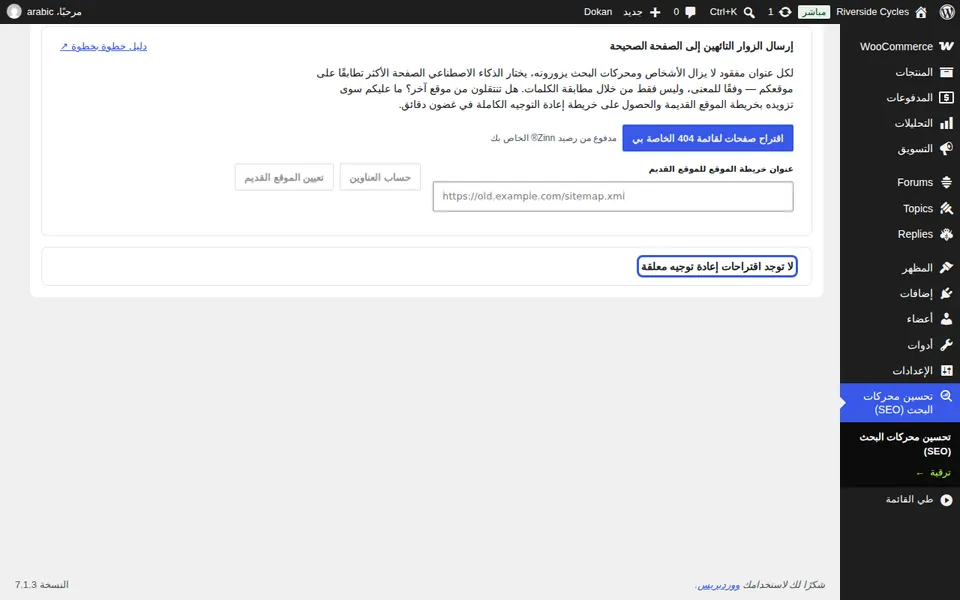The height and width of the screenshot is (600, 960).
Task: Click the تعيين الموقع القديم button
Action: 284,178
